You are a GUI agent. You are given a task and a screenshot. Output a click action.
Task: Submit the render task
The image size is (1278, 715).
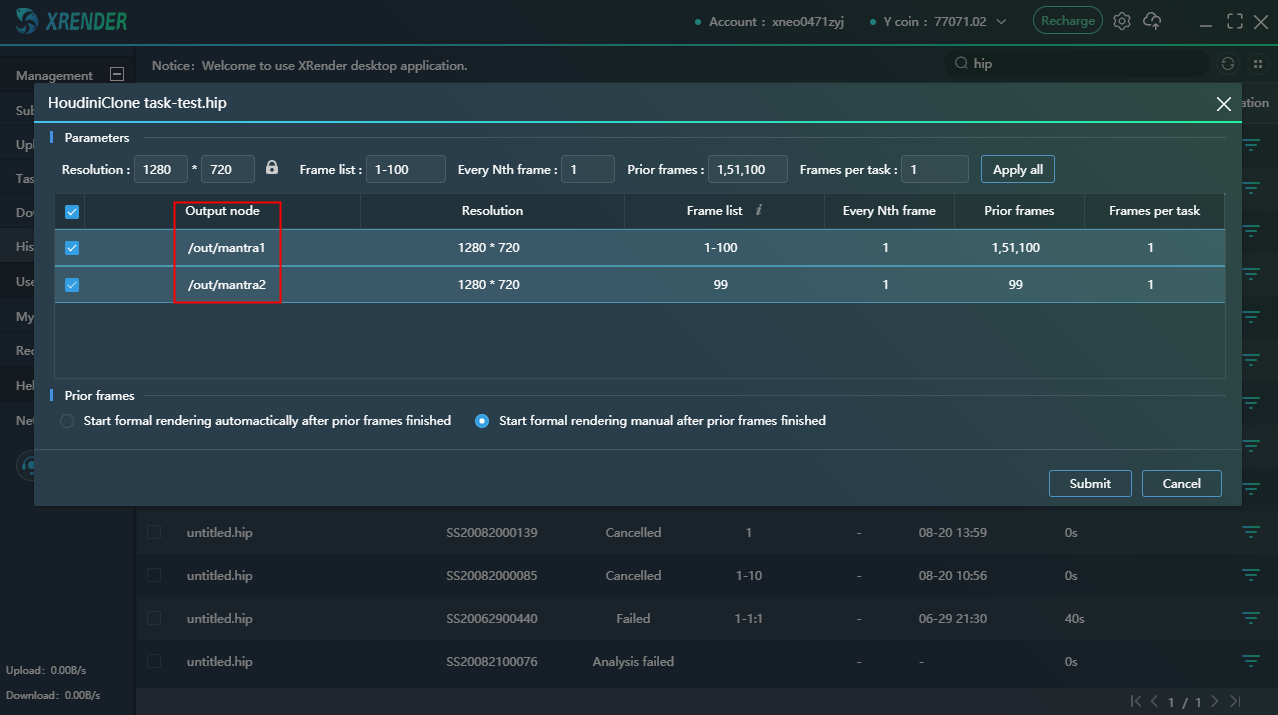[1089, 483]
